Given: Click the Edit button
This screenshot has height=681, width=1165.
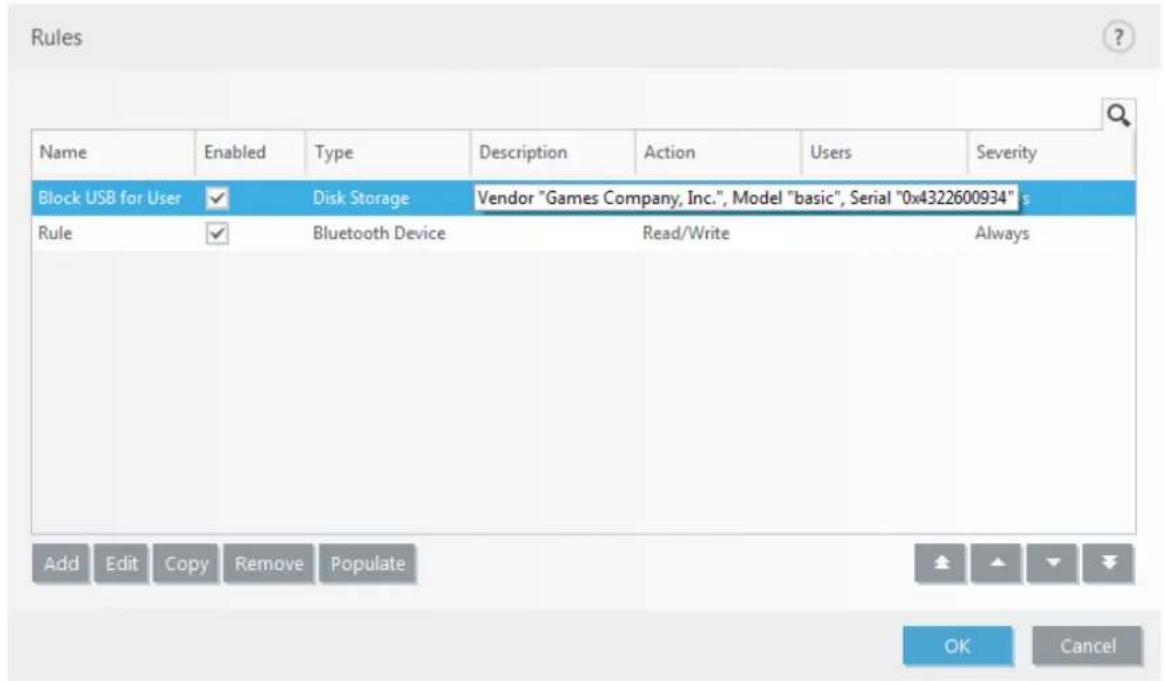Looking at the screenshot, I should [x=121, y=564].
